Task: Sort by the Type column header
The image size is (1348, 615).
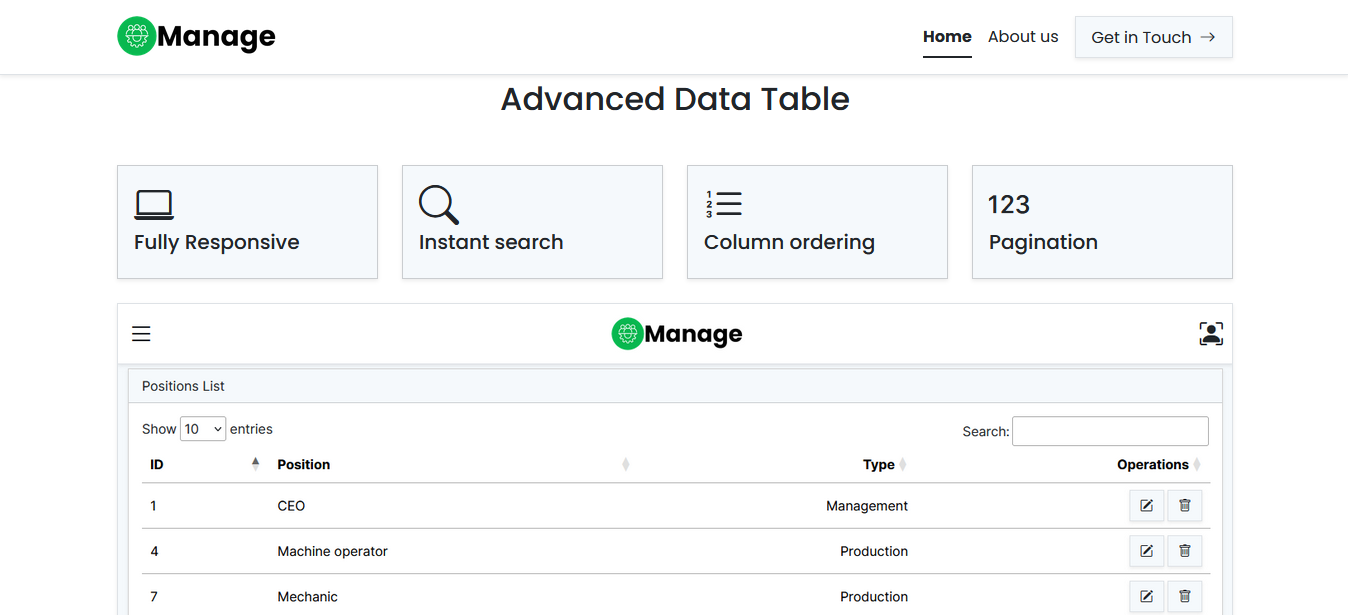Action: coord(878,465)
